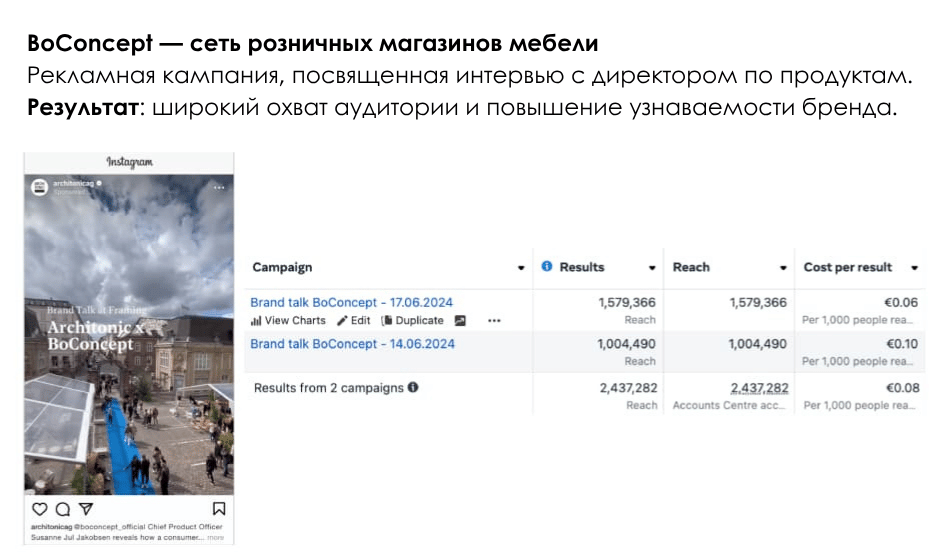Open campaign Brand talk BoConcept - 14.06.2024
Viewport: 940px width, 555px height.
point(352,344)
